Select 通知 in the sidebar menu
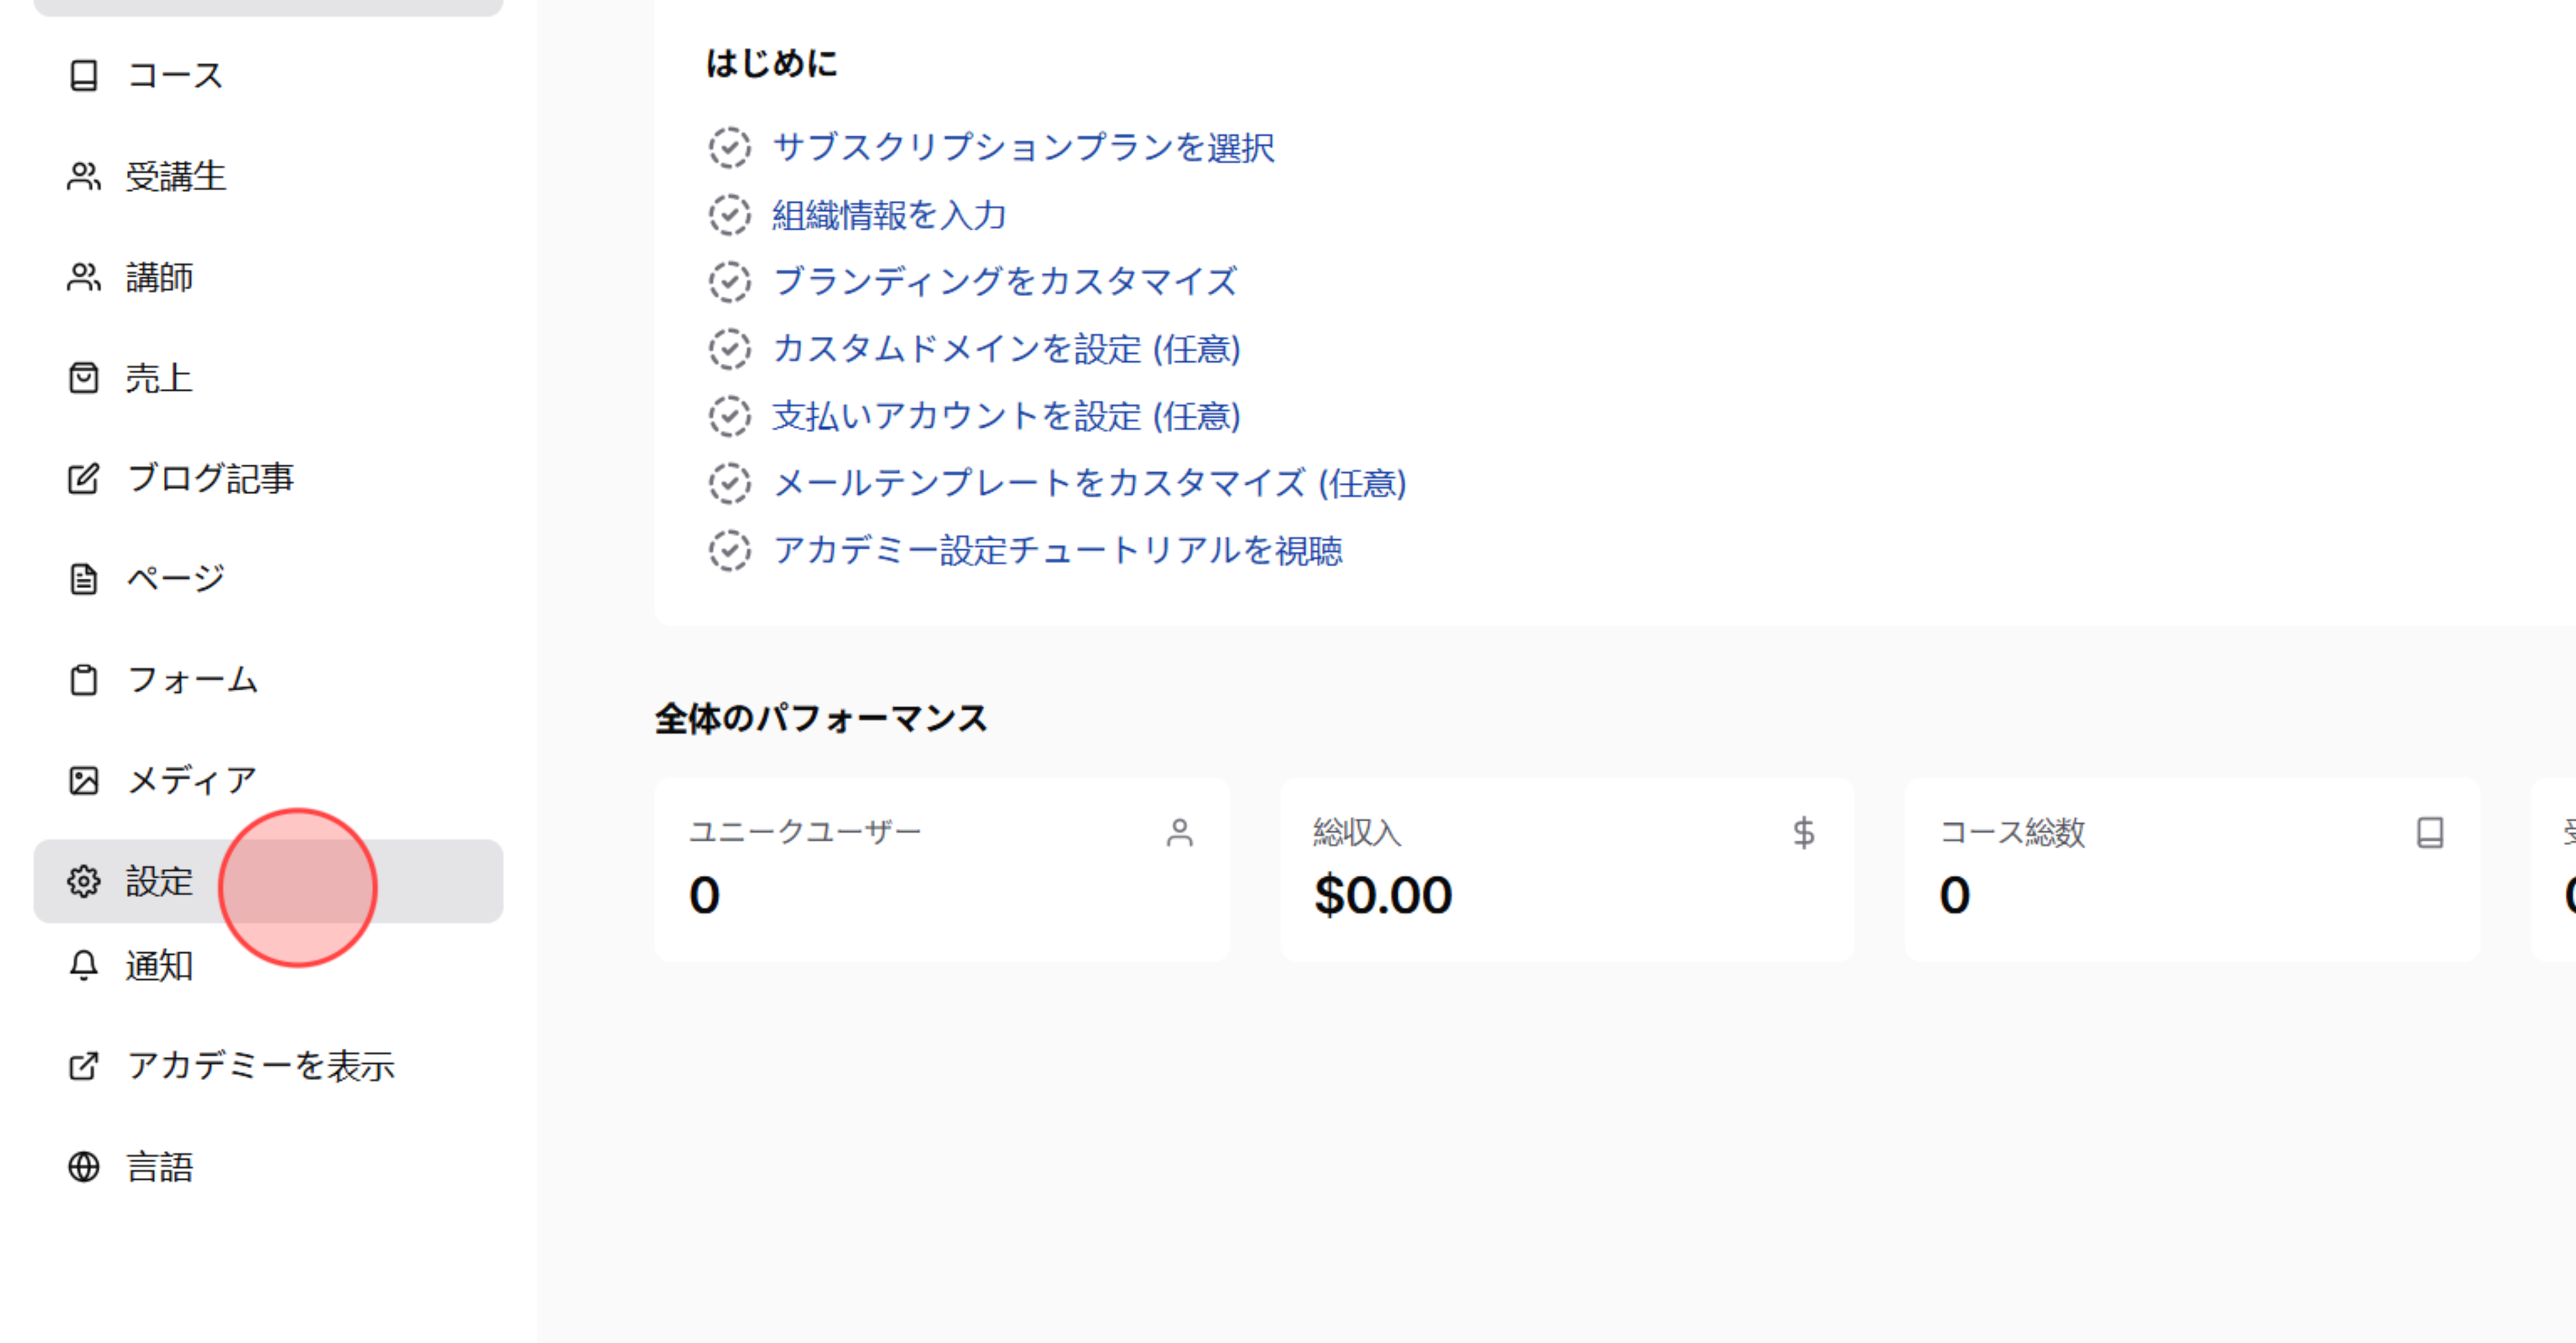The width and height of the screenshot is (2576, 1343). point(160,965)
